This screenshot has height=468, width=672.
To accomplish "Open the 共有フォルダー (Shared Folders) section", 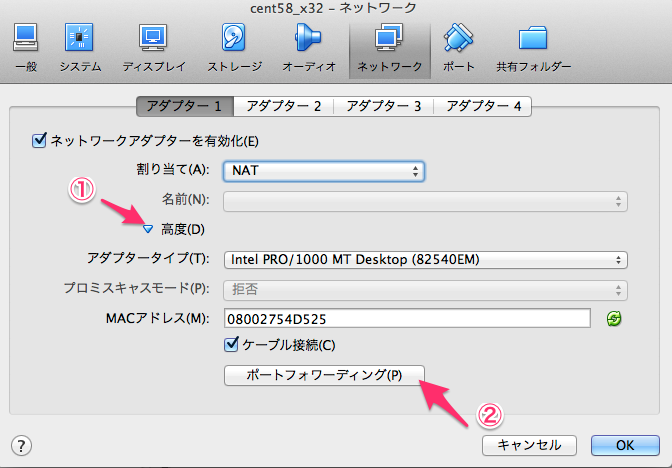I will [x=534, y=48].
